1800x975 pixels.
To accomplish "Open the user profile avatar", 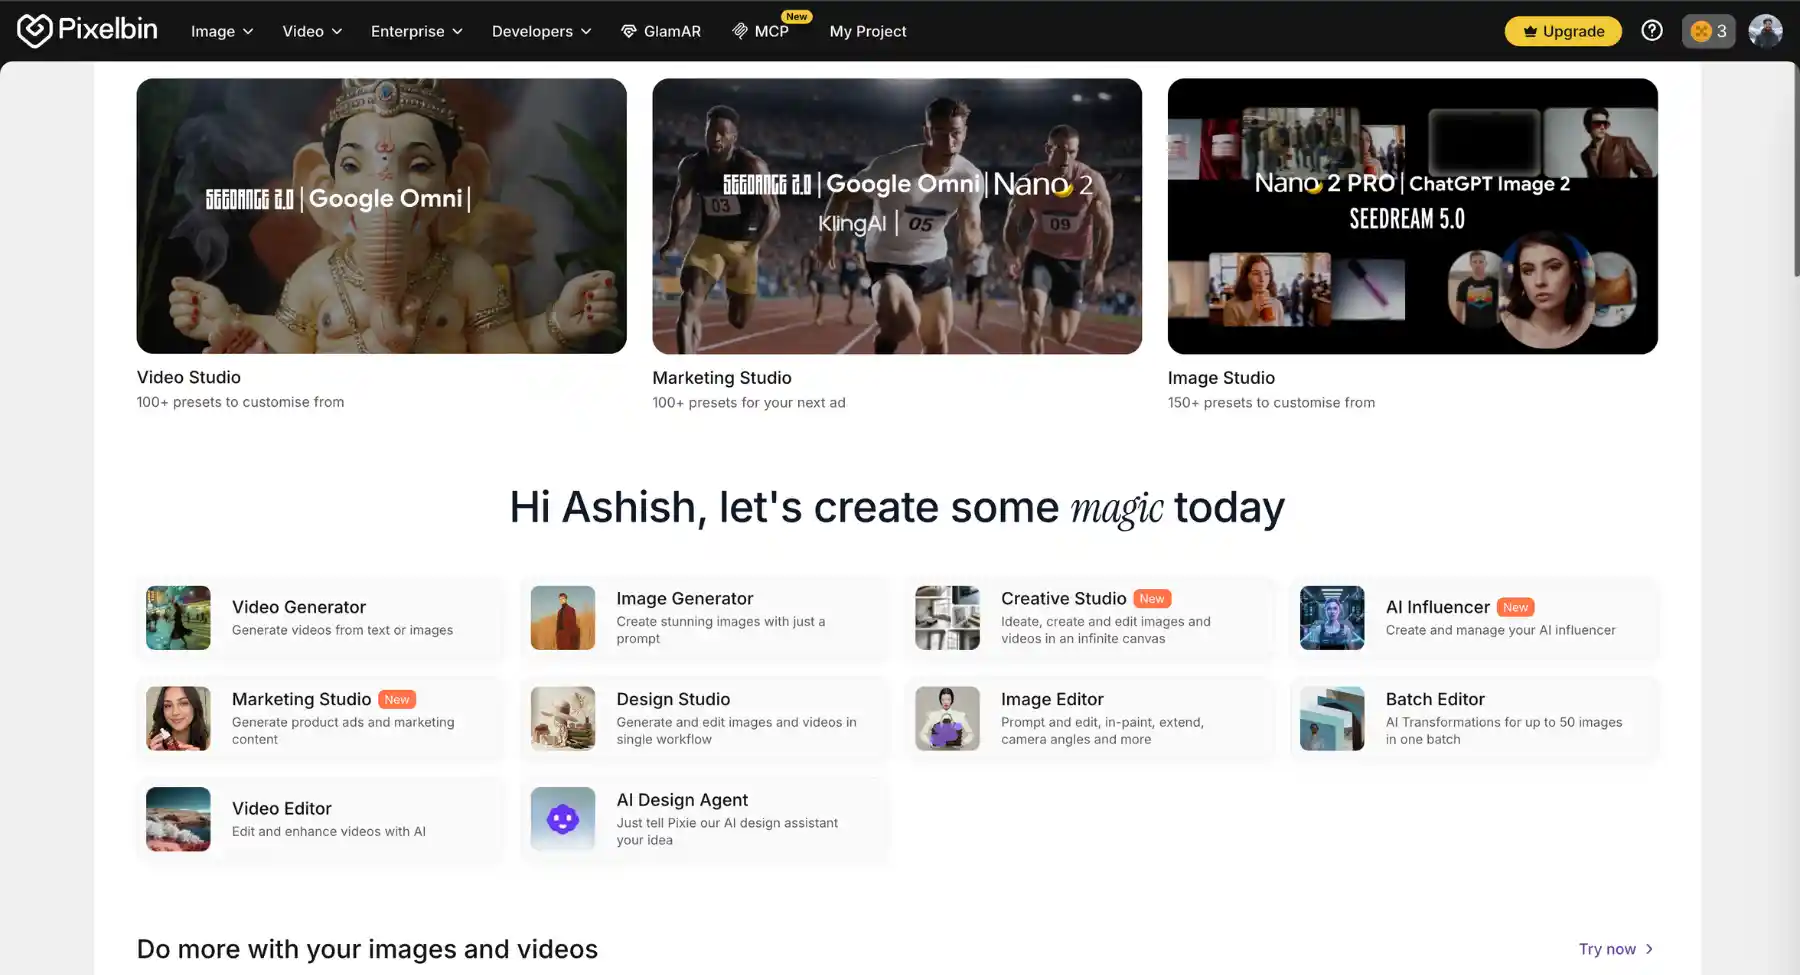I will (1765, 31).
